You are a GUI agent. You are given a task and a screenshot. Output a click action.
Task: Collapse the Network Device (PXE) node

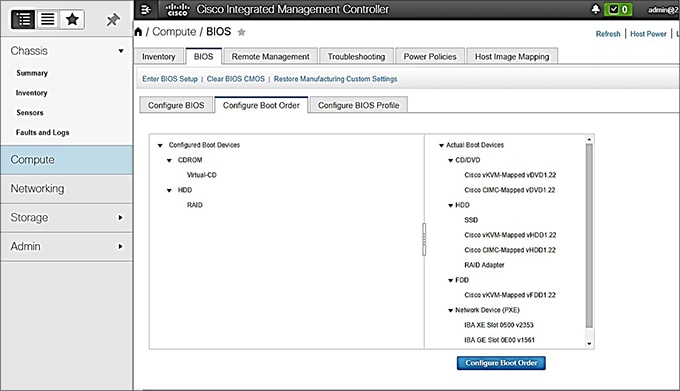(x=450, y=310)
